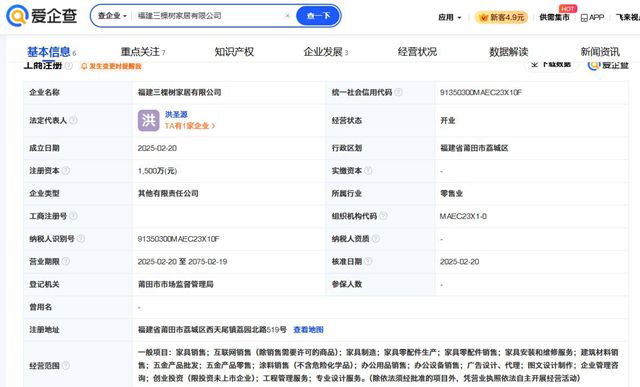This screenshot has width=640, height=387.
Task: Open the 供需集市 link
Action: tap(554, 17)
